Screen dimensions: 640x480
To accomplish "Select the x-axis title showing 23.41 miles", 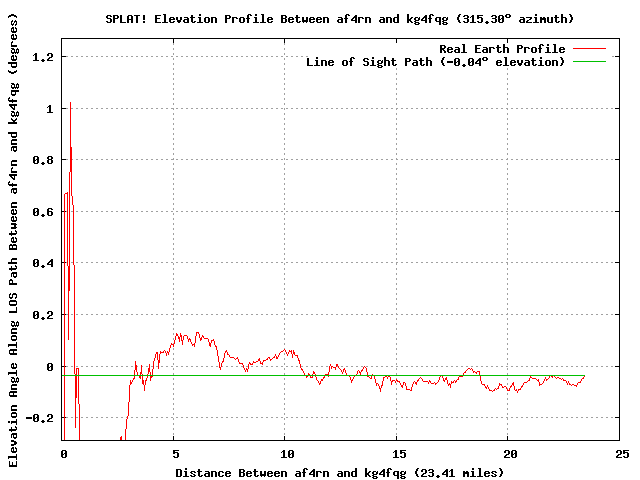I will click(x=340, y=473).
